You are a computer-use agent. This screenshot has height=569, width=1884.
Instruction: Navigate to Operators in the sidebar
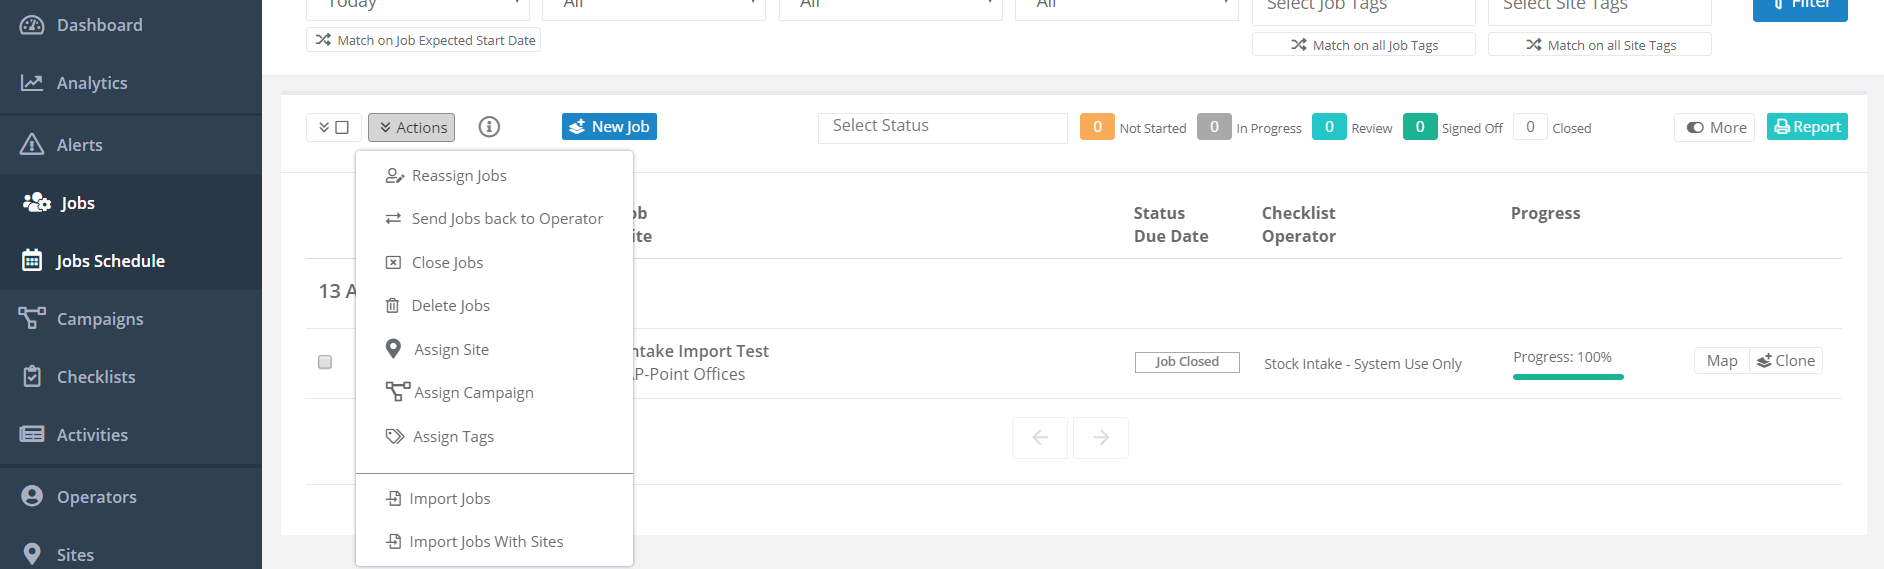click(x=96, y=497)
